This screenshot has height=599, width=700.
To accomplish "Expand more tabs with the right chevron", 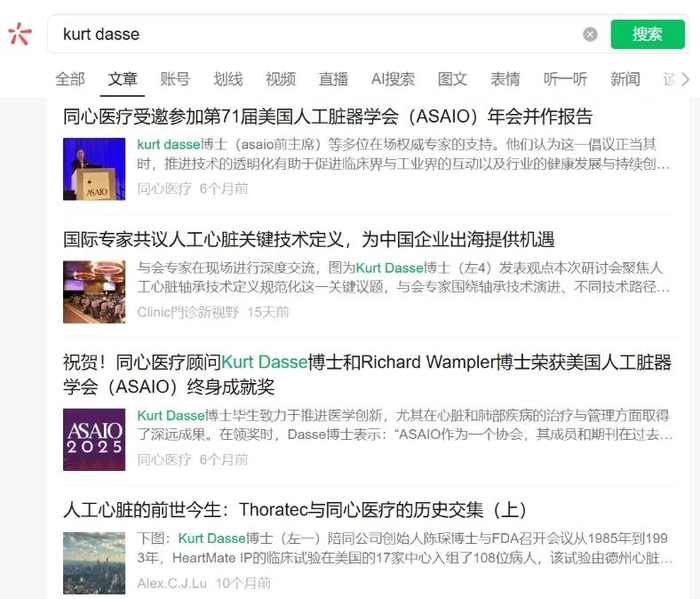I will [685, 79].
